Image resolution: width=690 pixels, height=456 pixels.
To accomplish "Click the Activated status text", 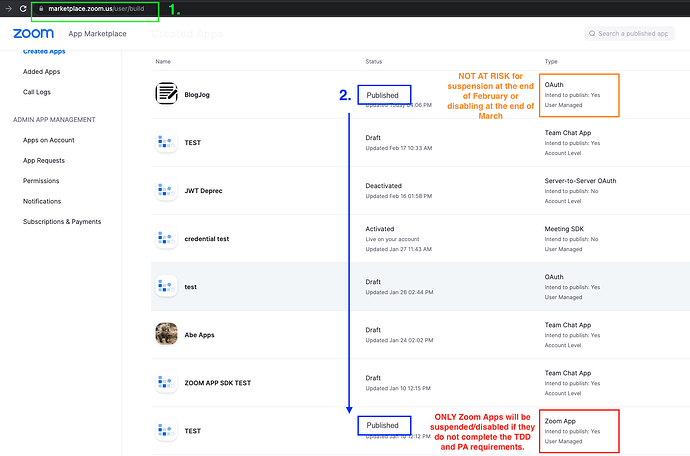I will (x=380, y=229).
